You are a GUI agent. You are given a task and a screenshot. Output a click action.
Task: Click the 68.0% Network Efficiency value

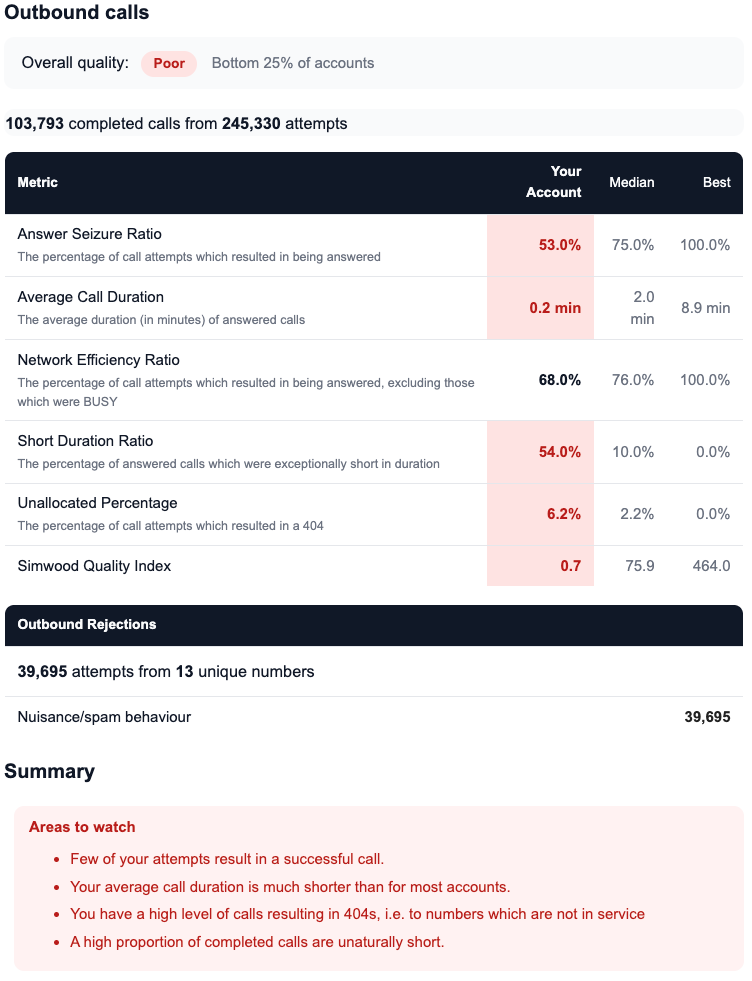coord(559,380)
